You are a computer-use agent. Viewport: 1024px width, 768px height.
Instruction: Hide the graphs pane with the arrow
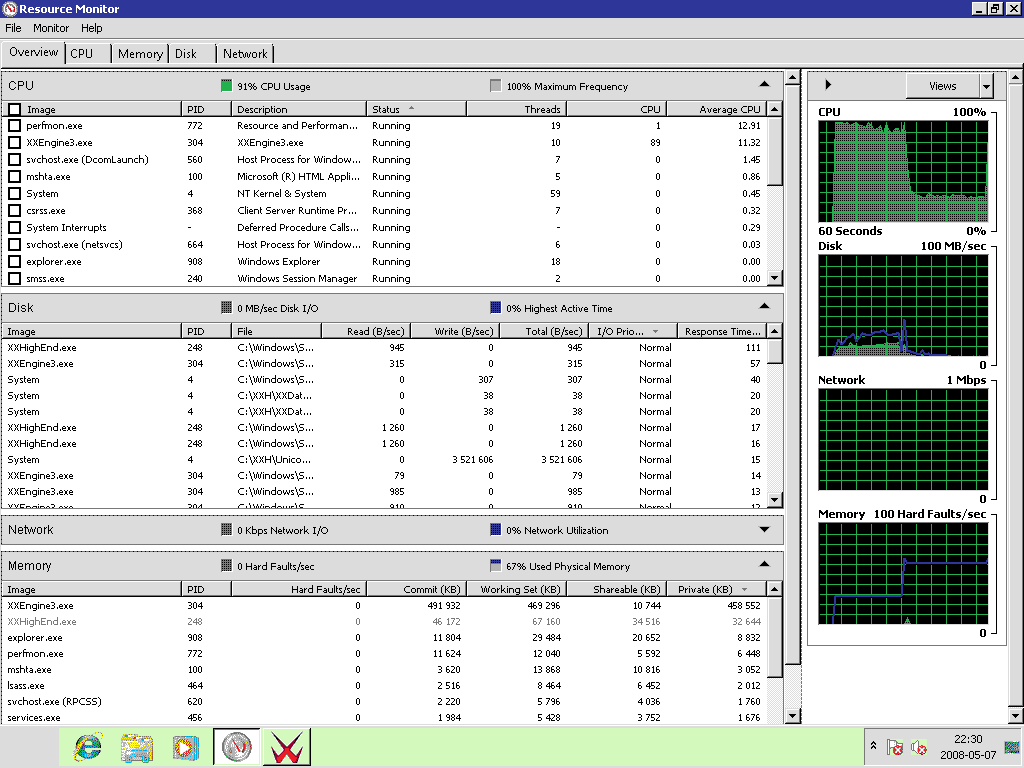click(x=828, y=85)
